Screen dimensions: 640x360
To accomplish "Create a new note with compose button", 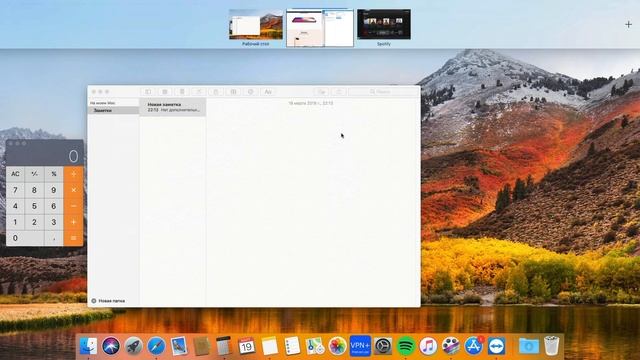I will (199, 92).
